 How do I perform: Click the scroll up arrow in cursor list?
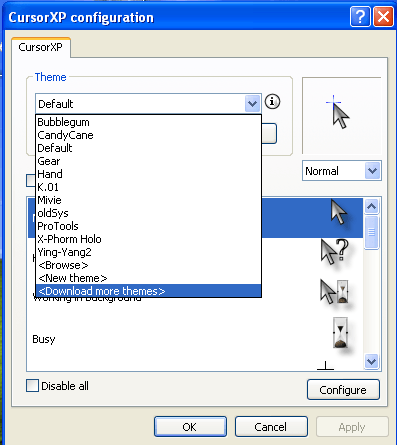click(371, 207)
